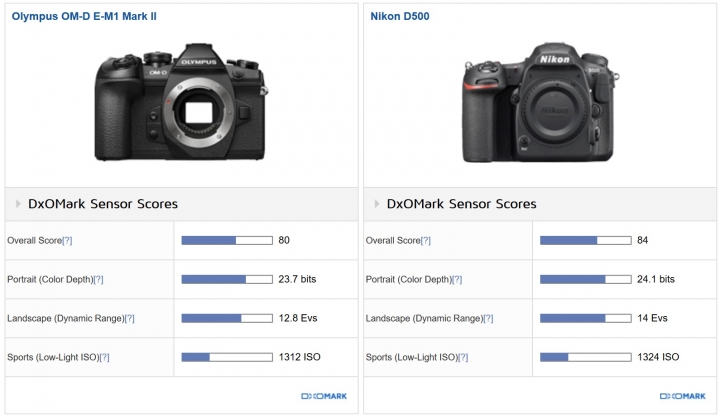
Task: Open Sports Low-Light ISO help [?] for Nikon
Action: coord(463,357)
